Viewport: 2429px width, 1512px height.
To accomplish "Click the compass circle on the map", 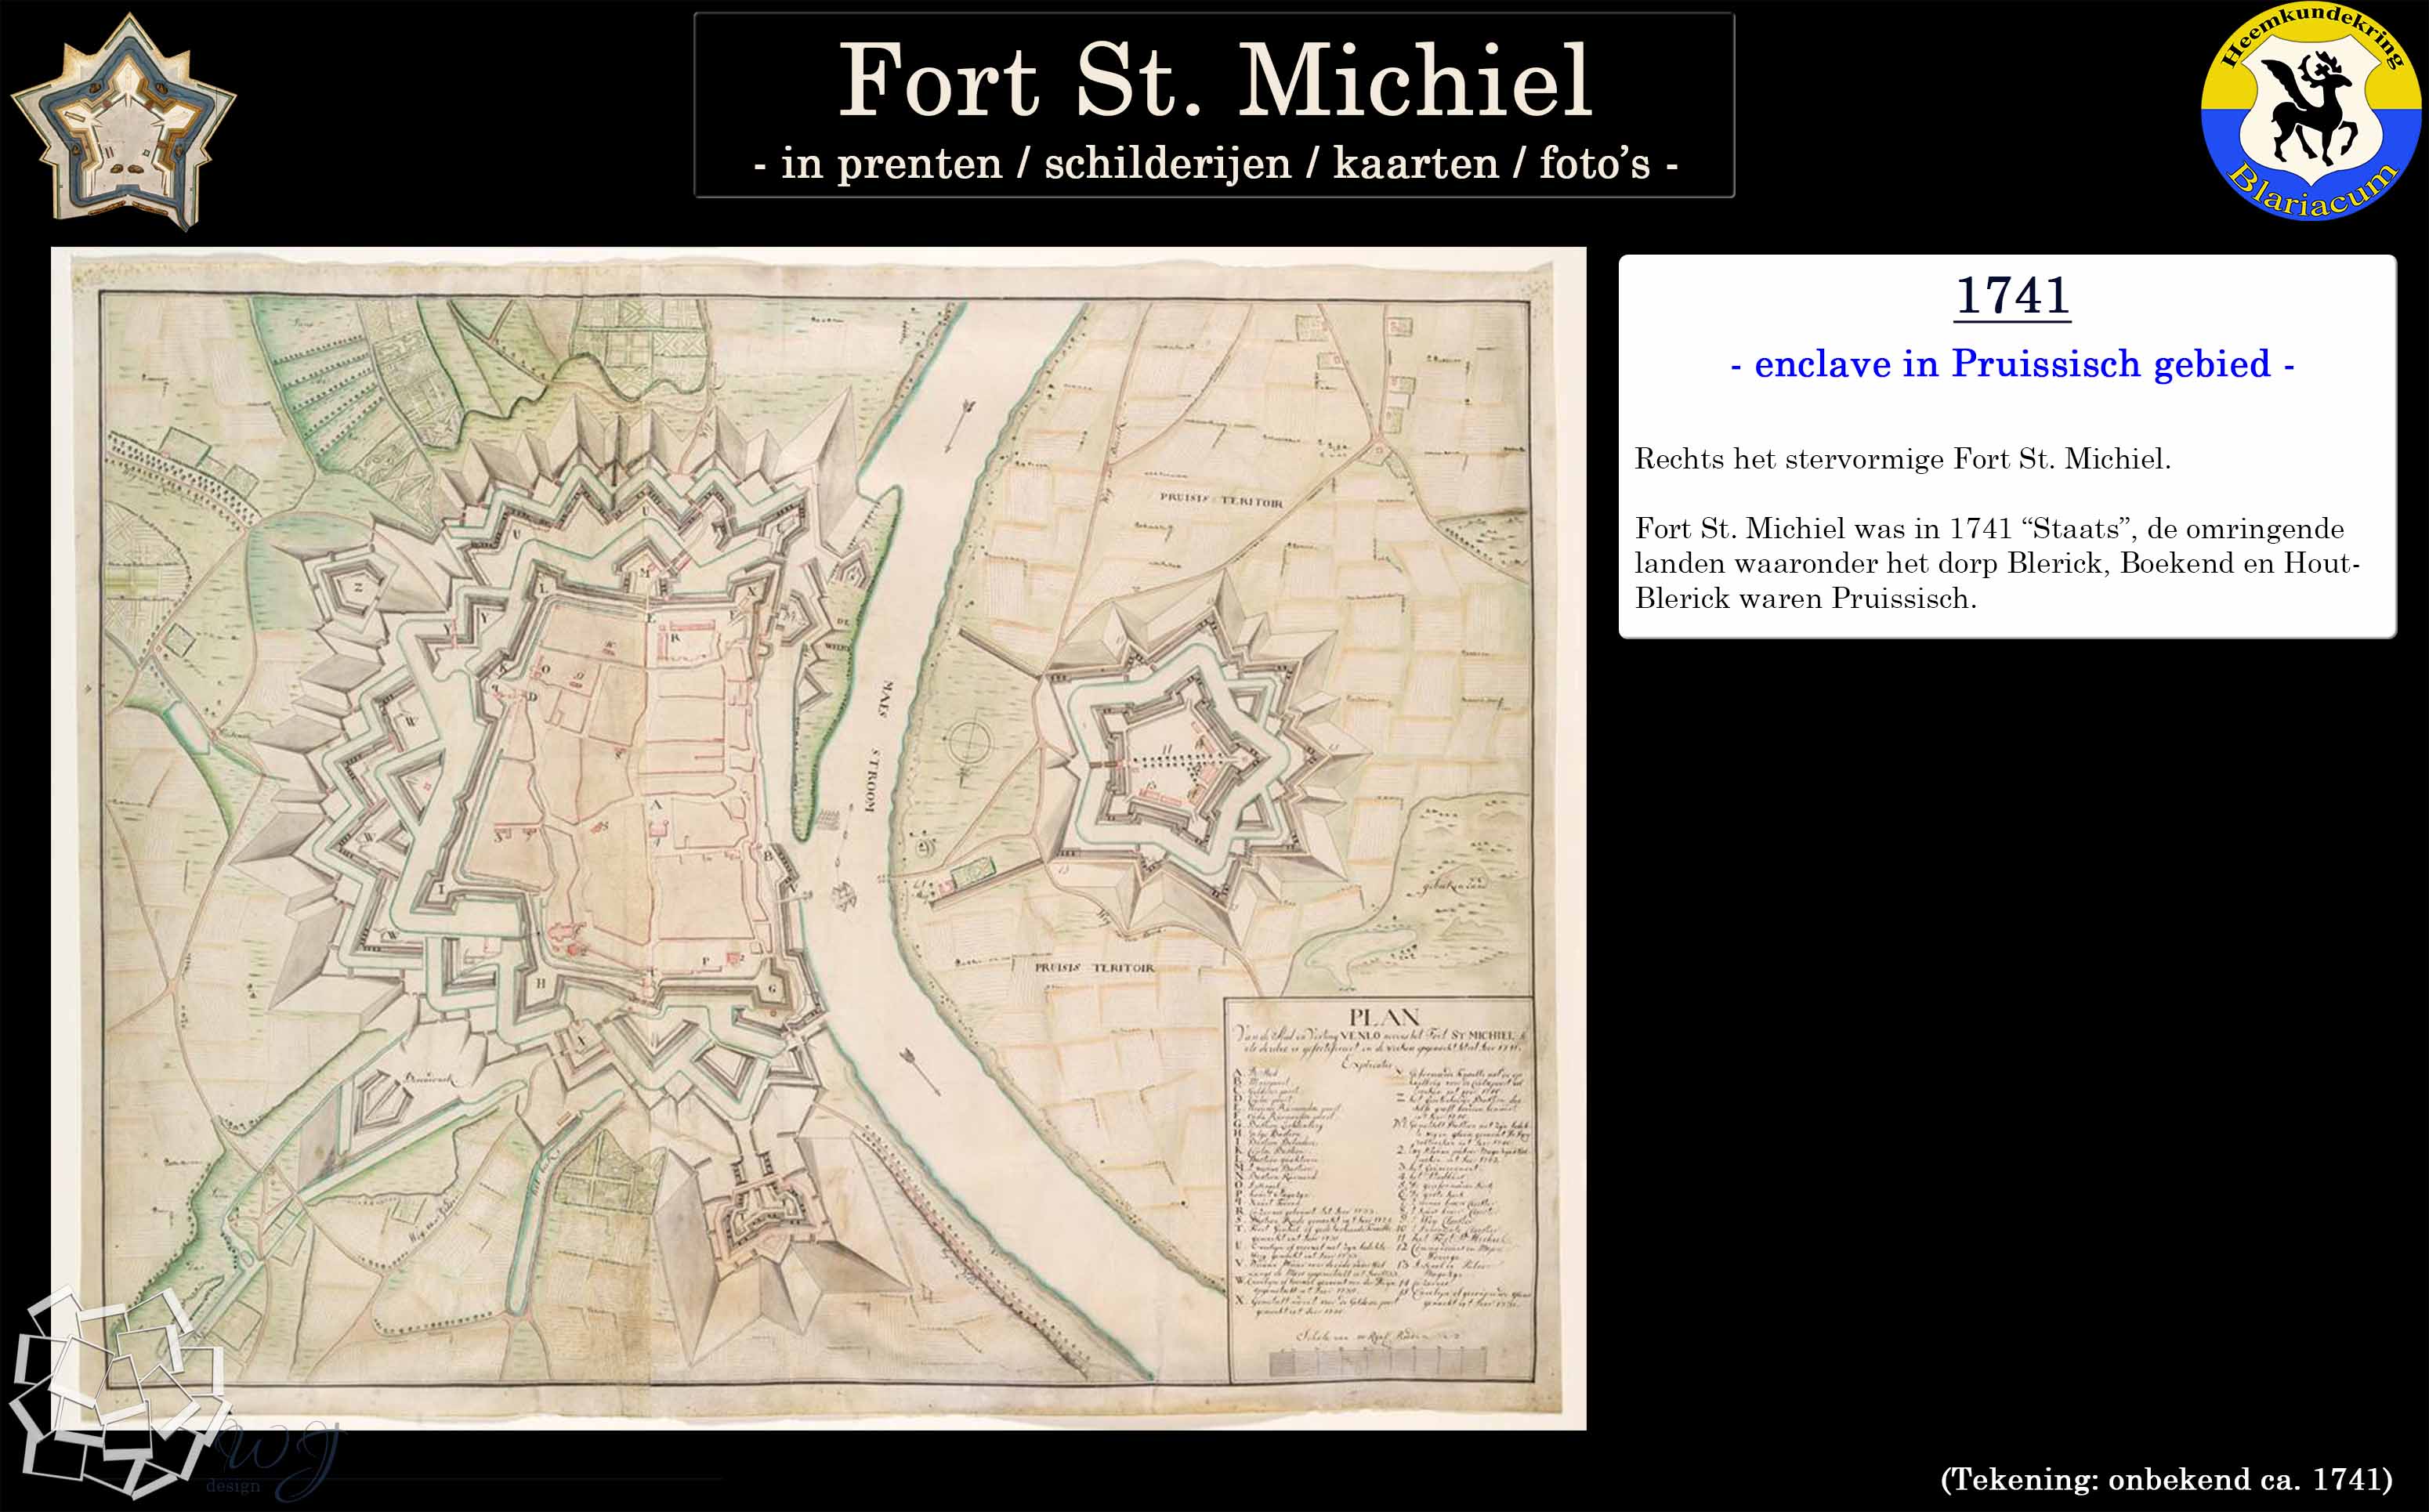I will [969, 743].
